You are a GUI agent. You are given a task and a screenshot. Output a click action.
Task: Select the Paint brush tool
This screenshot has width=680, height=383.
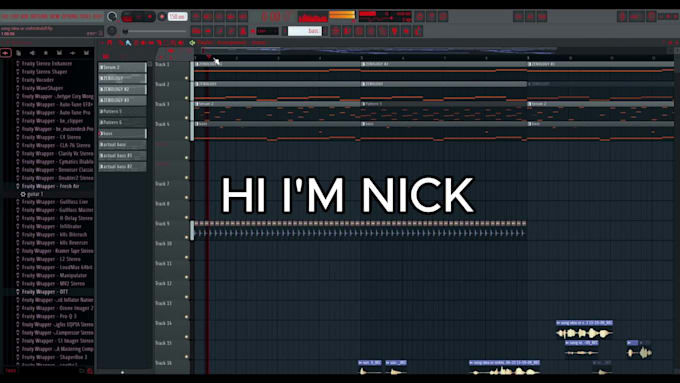coord(128,43)
